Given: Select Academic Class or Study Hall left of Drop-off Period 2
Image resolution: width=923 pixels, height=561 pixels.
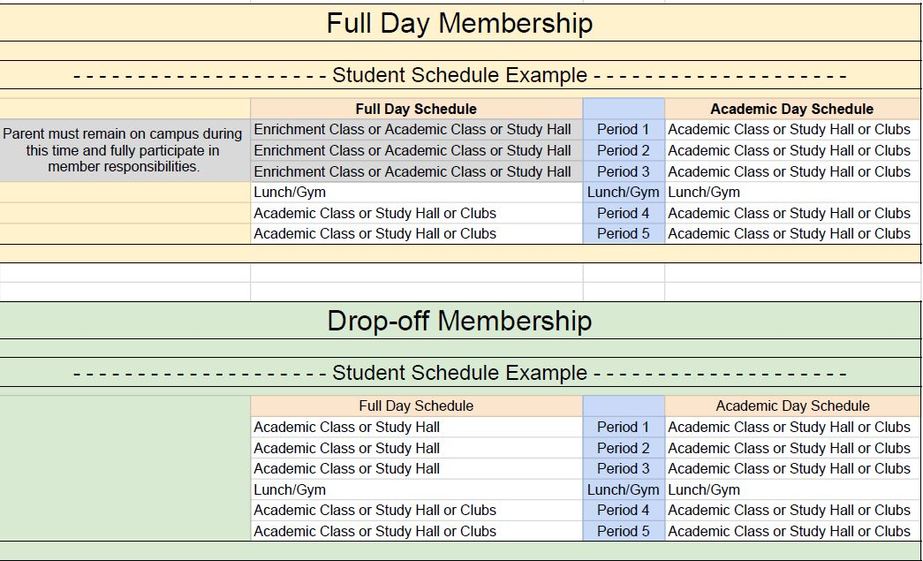Looking at the screenshot, I should 347,448.
